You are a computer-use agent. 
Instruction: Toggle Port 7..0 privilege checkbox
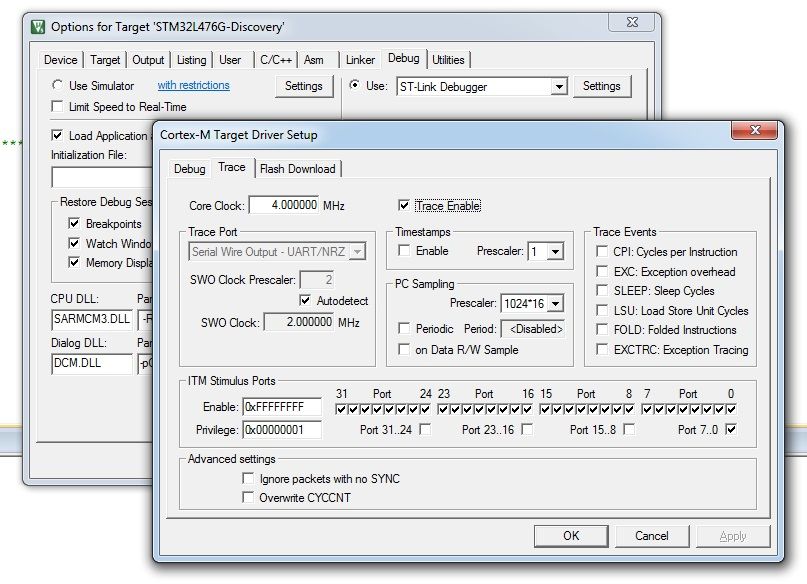731,429
